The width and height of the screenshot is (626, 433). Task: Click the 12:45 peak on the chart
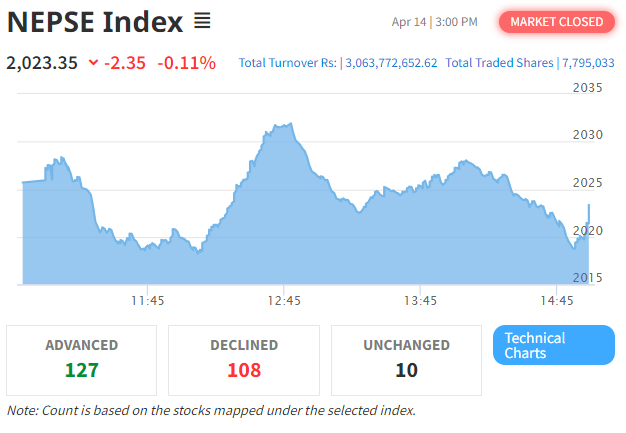coord(287,125)
